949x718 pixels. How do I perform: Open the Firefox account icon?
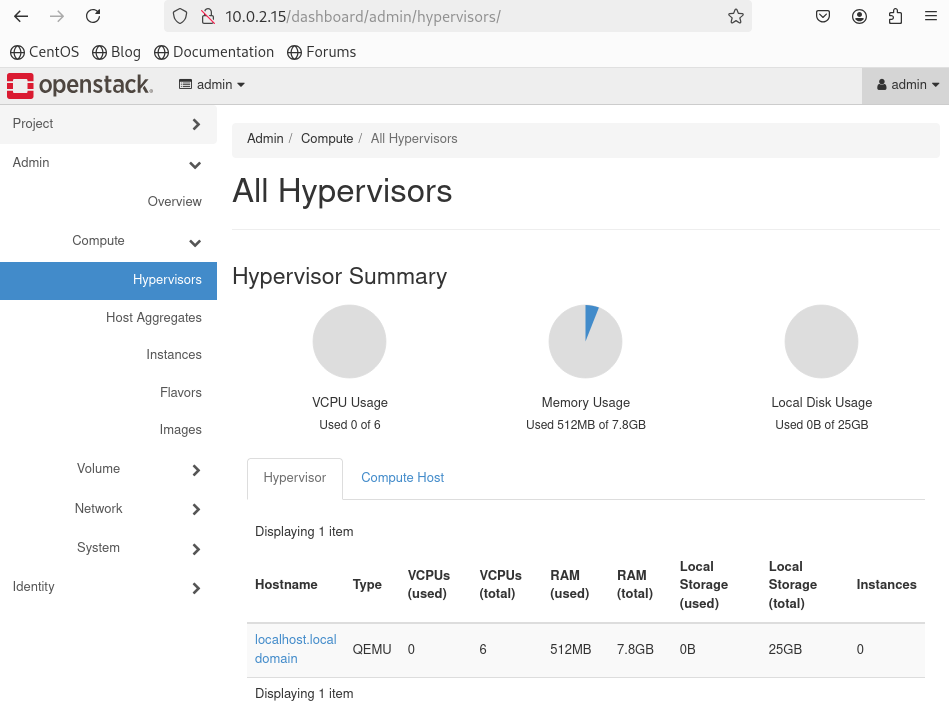click(859, 16)
